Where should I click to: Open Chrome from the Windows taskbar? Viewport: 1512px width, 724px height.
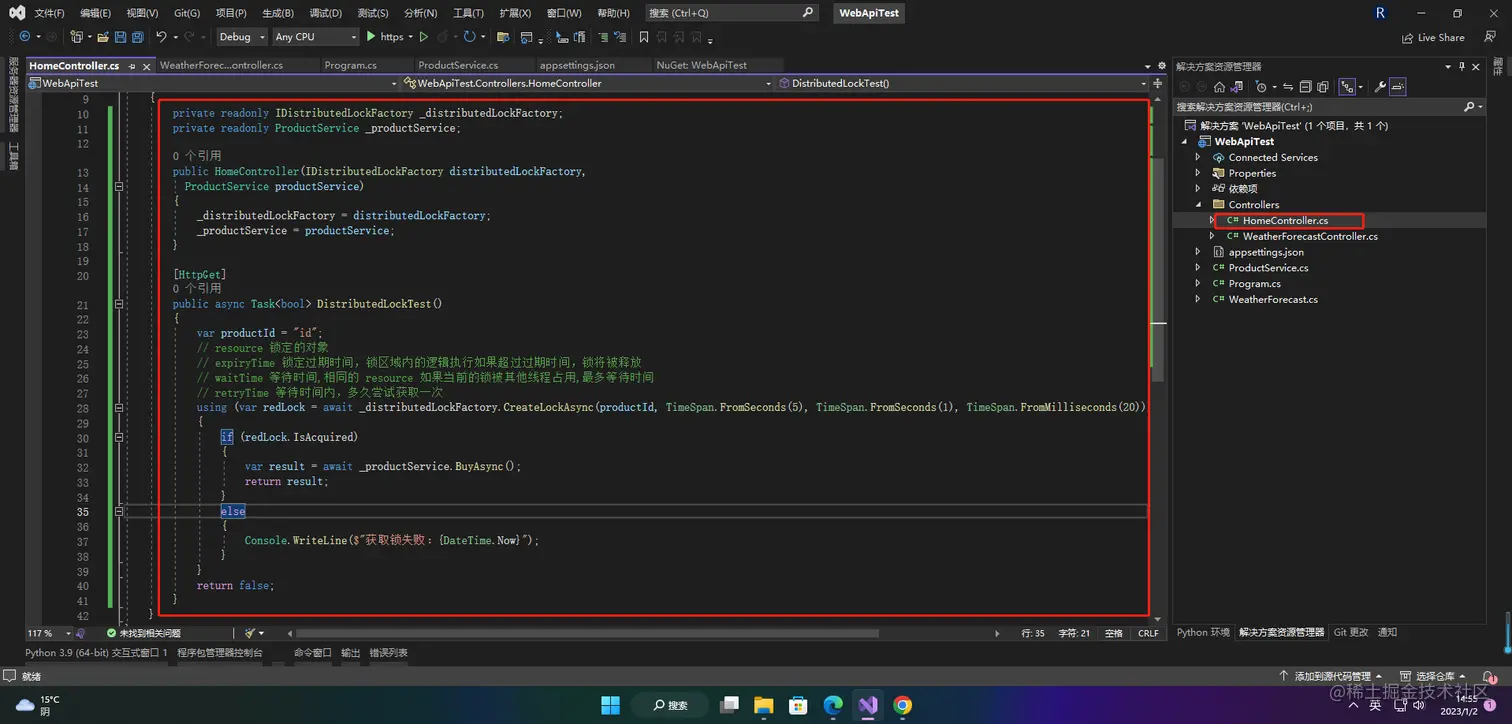(902, 705)
